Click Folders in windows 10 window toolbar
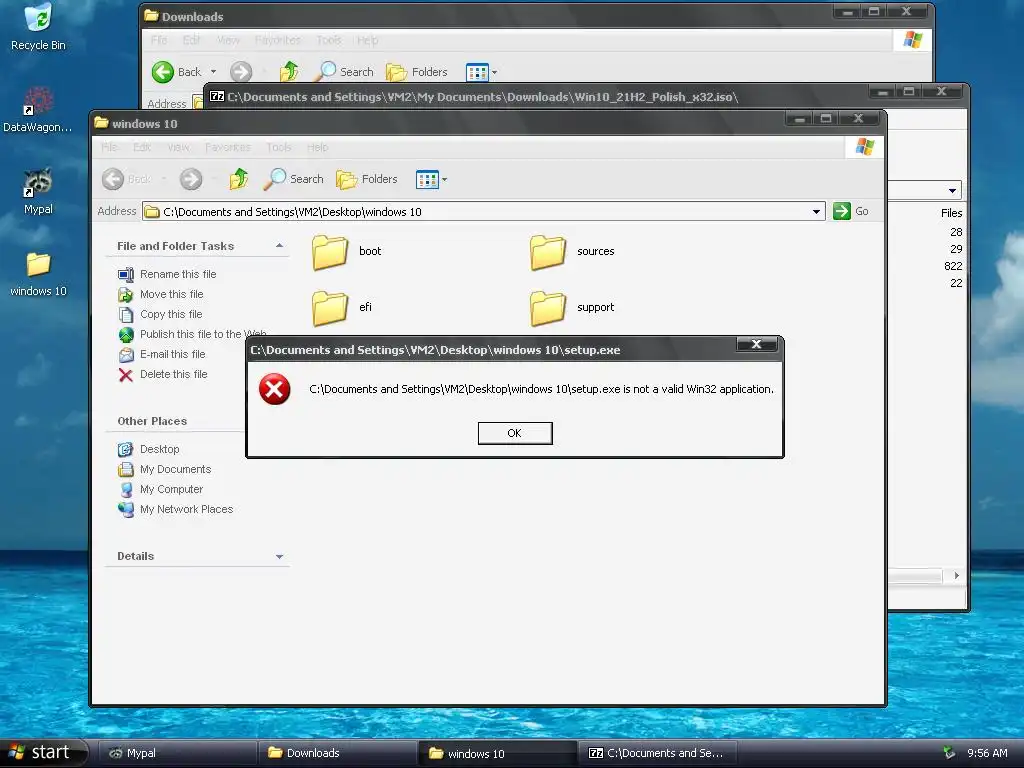This screenshot has height=768, width=1024. pos(367,179)
